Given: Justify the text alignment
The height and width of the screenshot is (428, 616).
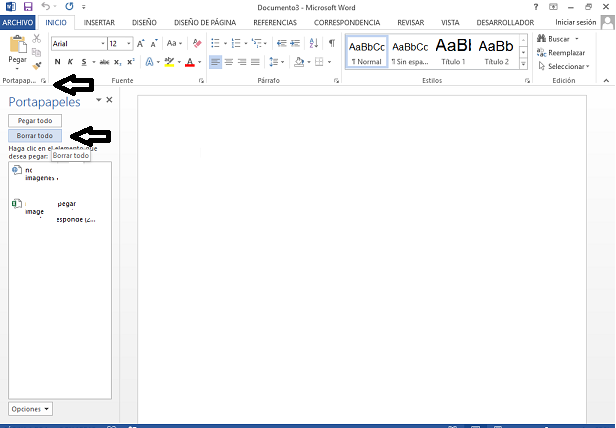Looking at the screenshot, I should pos(255,62).
